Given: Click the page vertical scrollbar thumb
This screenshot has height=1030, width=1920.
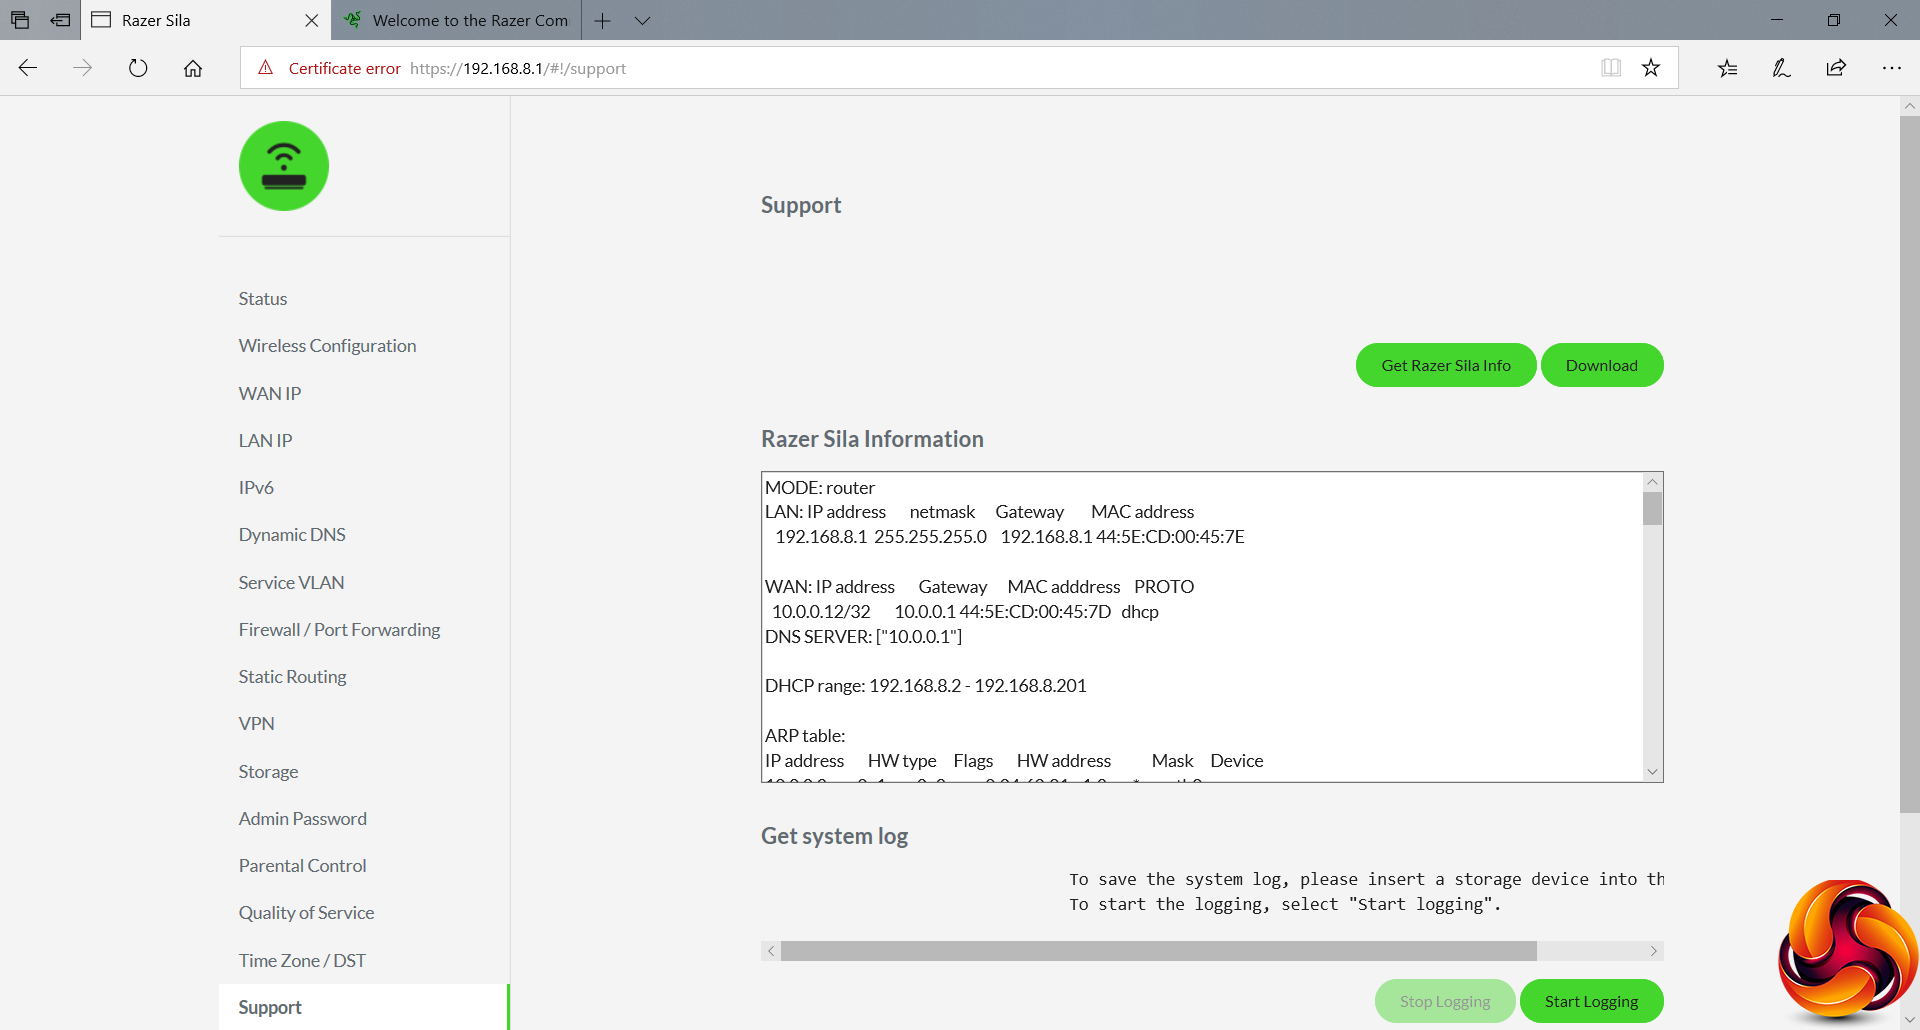Looking at the screenshot, I should [x=1910, y=464].
